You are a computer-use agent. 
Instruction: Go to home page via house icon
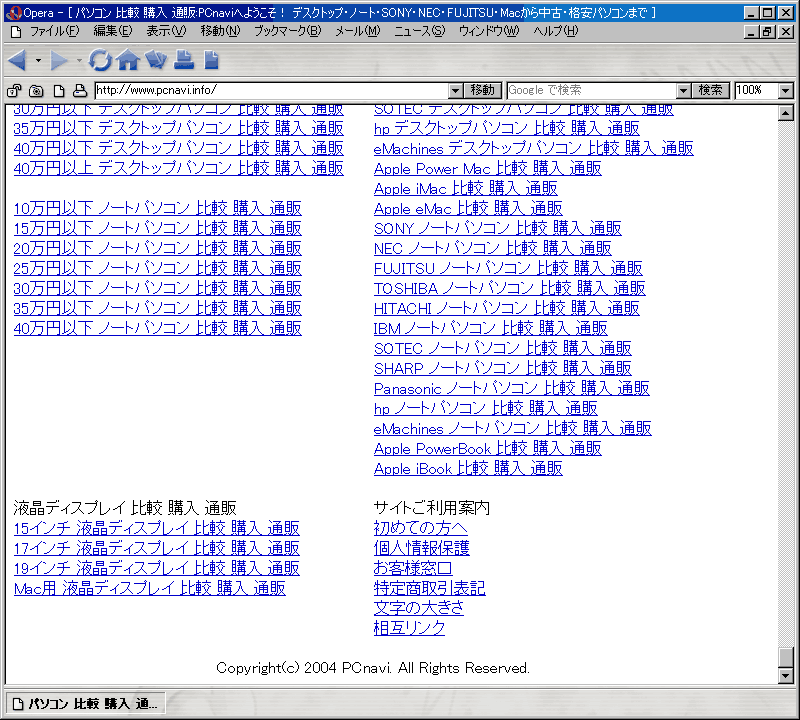click(x=128, y=60)
